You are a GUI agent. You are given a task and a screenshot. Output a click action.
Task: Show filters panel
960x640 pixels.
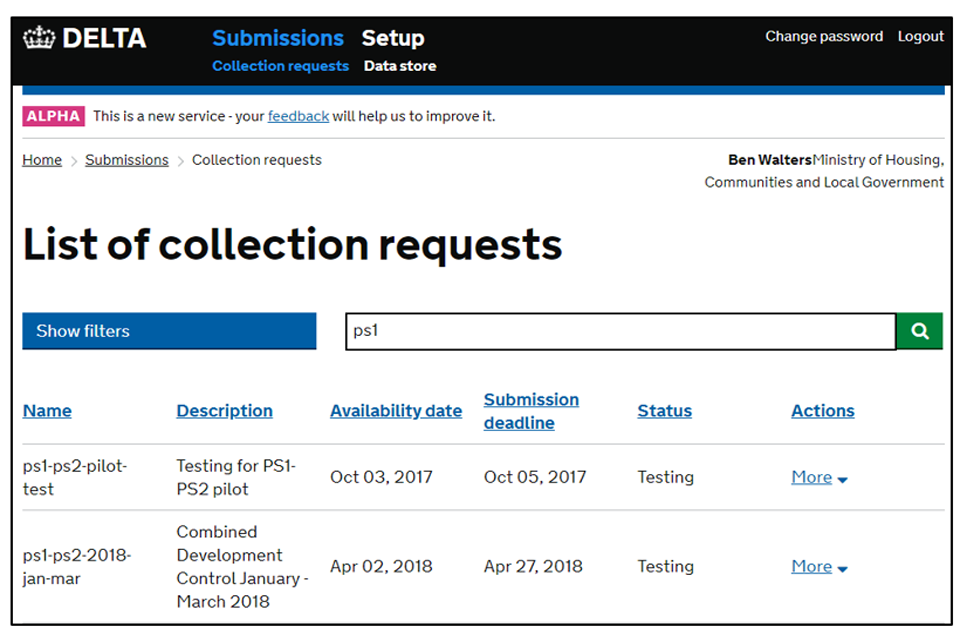click(x=169, y=331)
